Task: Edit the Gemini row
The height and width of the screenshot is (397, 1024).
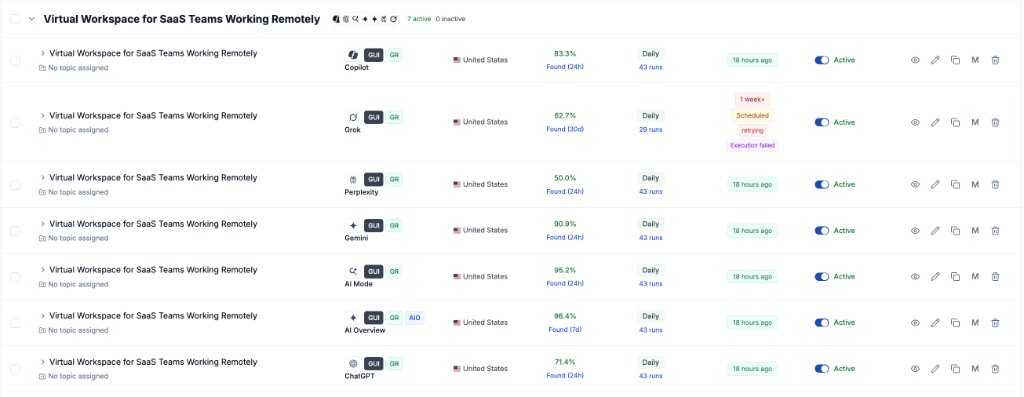Action: pyautogui.click(x=935, y=230)
